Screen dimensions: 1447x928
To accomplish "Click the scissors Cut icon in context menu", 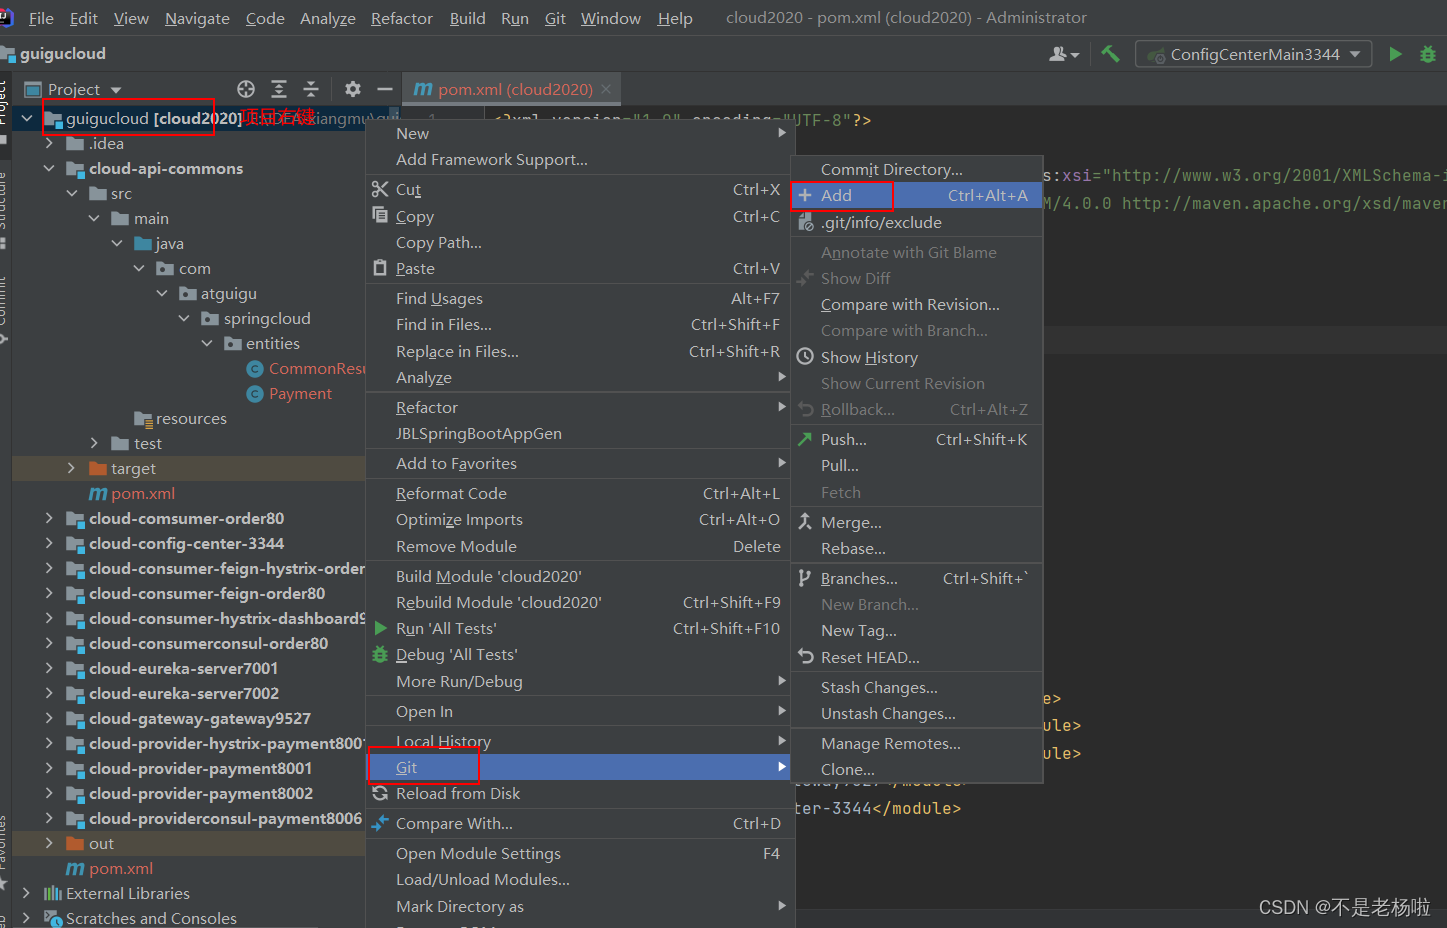I will [x=380, y=189].
